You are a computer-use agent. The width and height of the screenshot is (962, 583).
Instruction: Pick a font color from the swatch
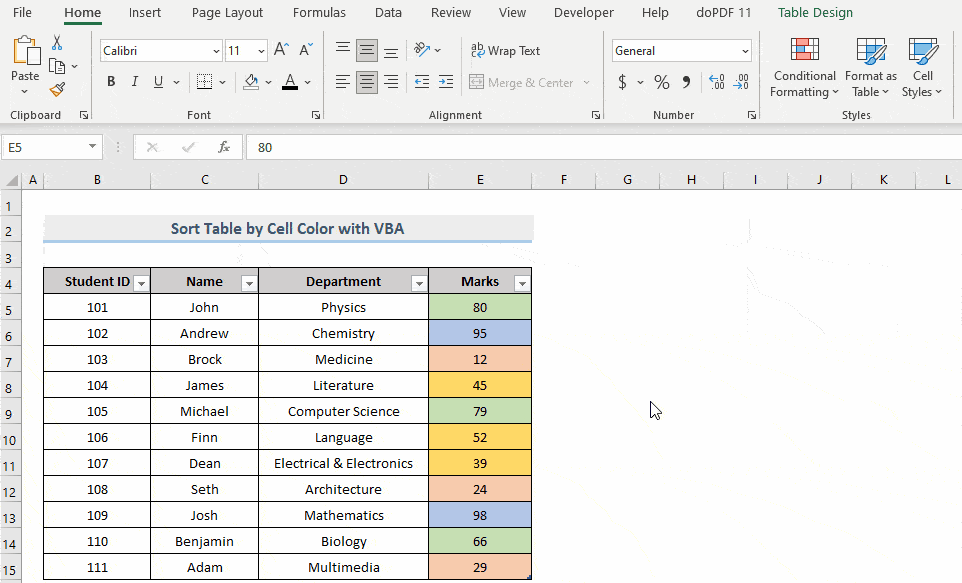289,84
